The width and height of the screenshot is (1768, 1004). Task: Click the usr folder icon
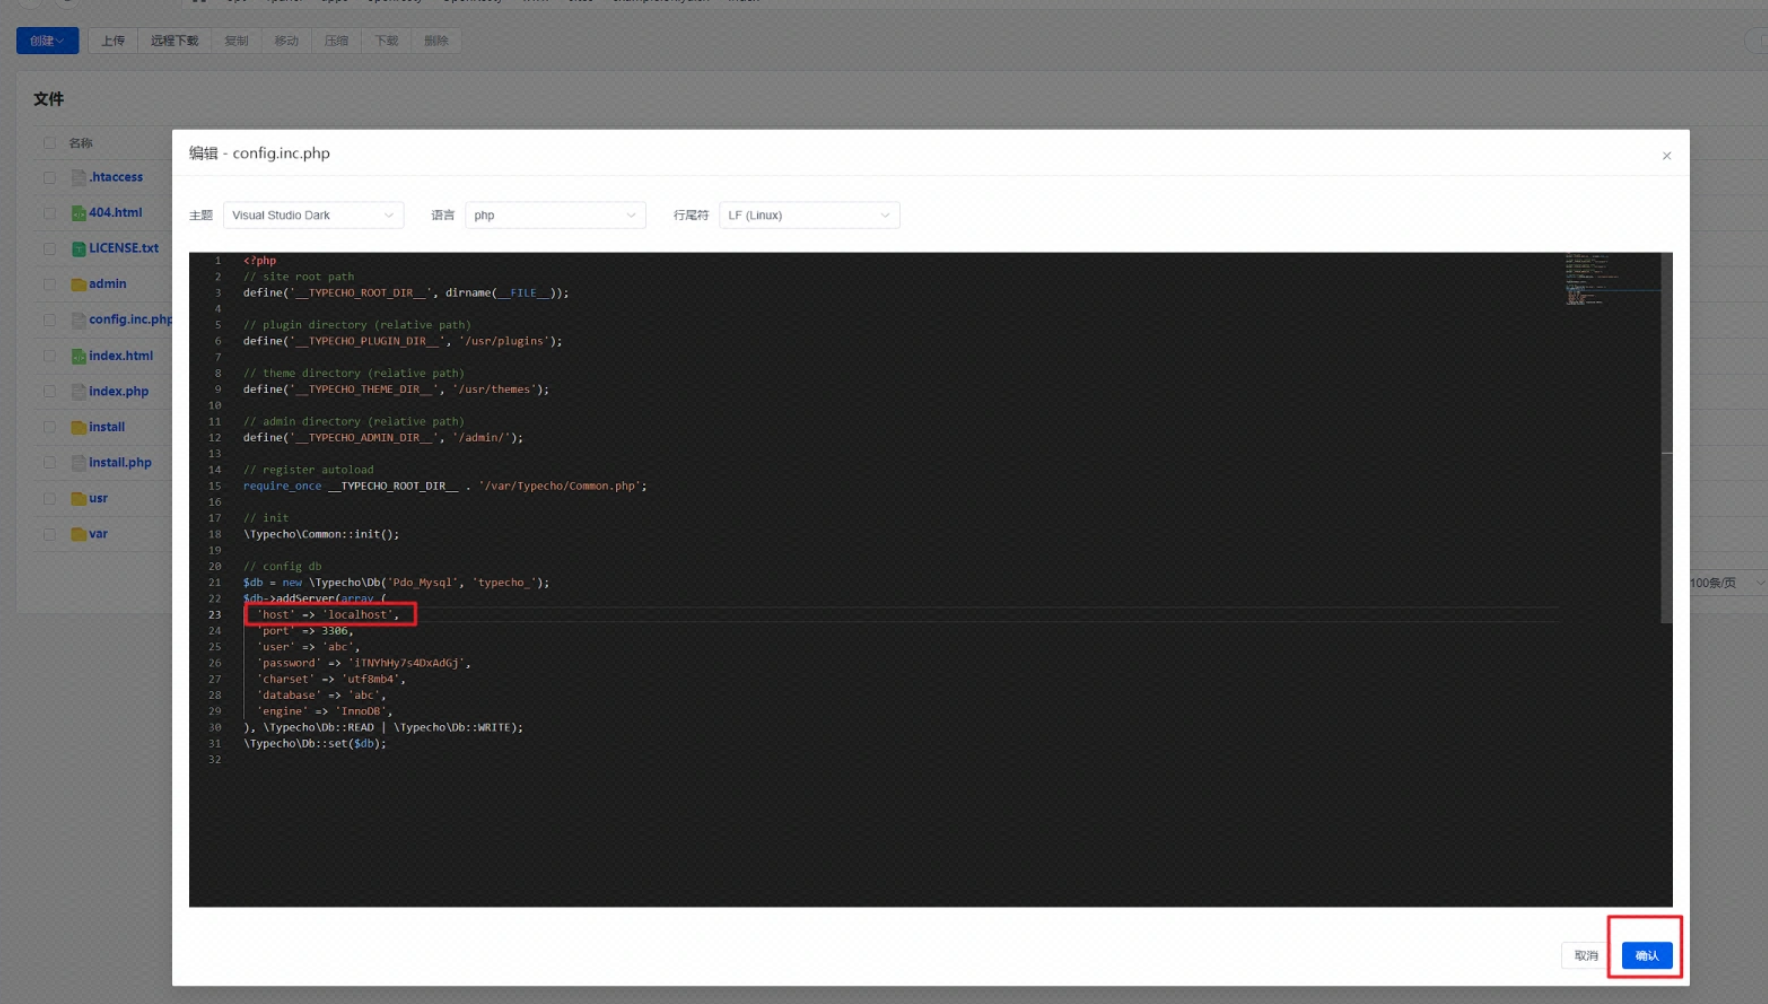[78, 499]
